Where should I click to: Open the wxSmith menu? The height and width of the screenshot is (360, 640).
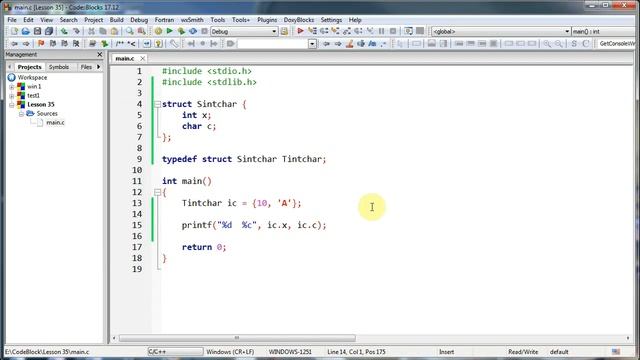pyautogui.click(x=192, y=20)
